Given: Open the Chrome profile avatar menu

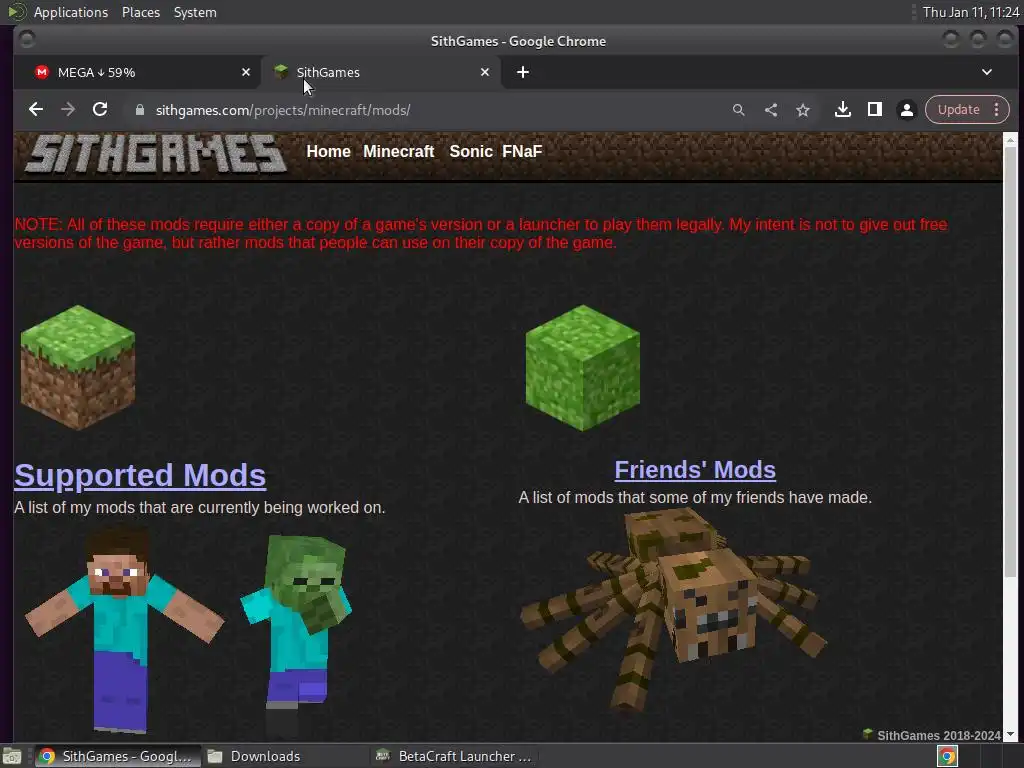Looking at the screenshot, I should 906,110.
